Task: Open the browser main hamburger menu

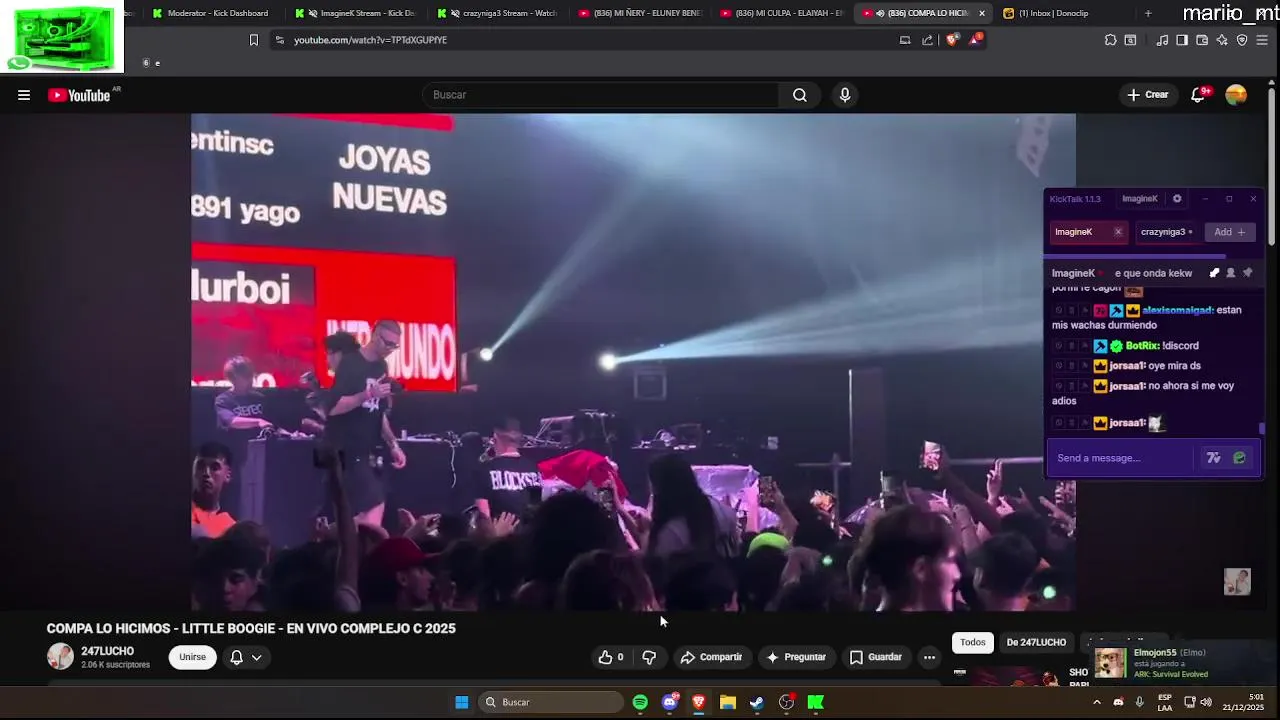Action: point(1262,40)
